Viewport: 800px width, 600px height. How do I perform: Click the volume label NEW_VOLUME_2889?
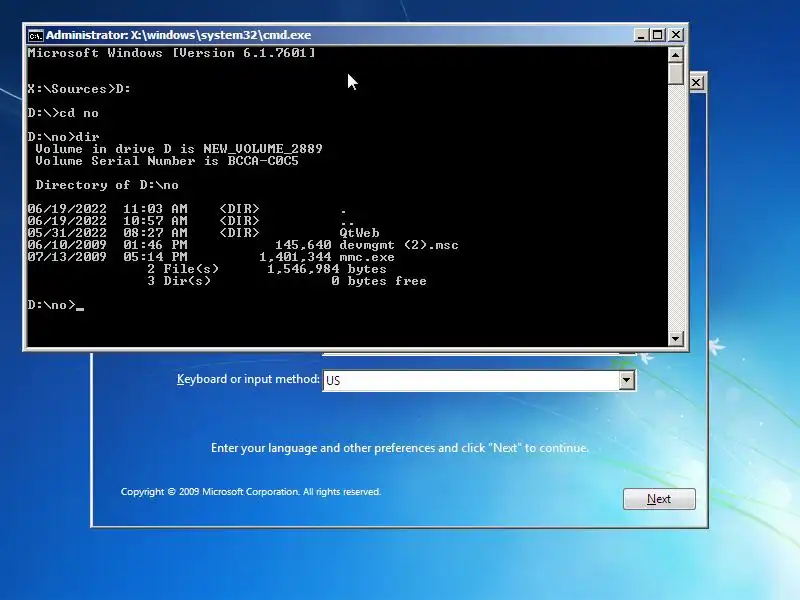(x=263, y=149)
